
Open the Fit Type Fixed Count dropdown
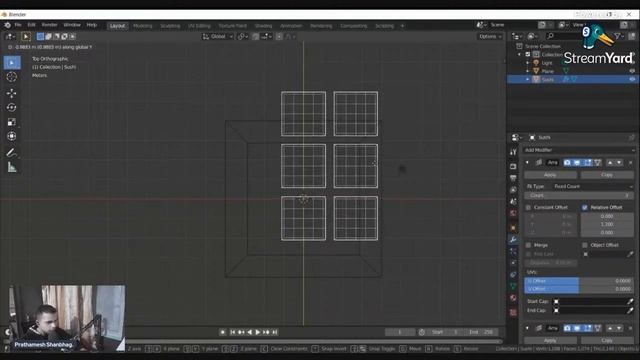click(x=592, y=187)
